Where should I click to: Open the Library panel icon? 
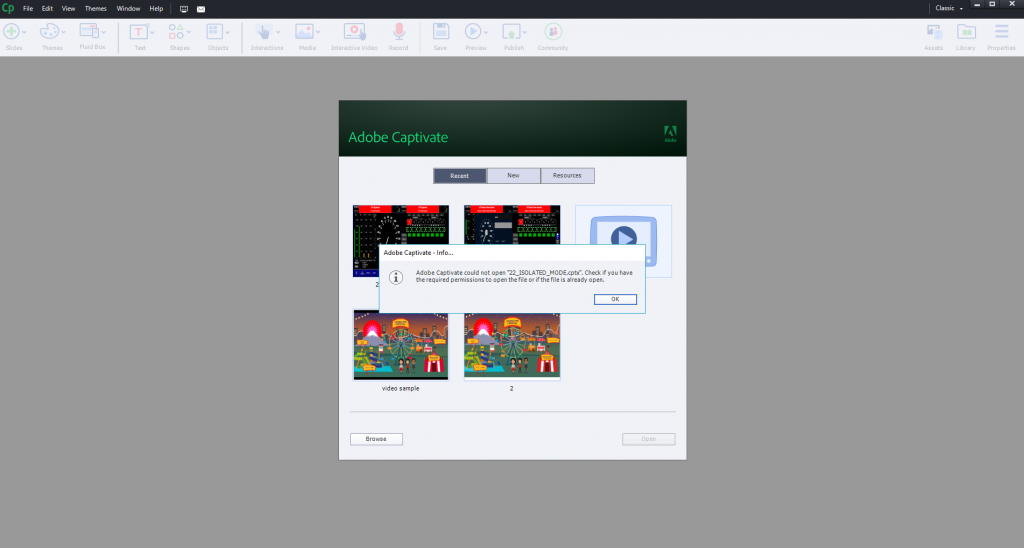965,33
